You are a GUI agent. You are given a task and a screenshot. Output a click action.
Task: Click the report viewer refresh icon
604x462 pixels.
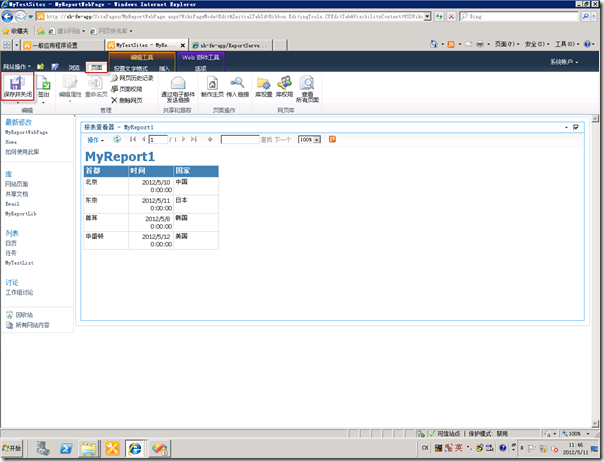tap(117, 139)
